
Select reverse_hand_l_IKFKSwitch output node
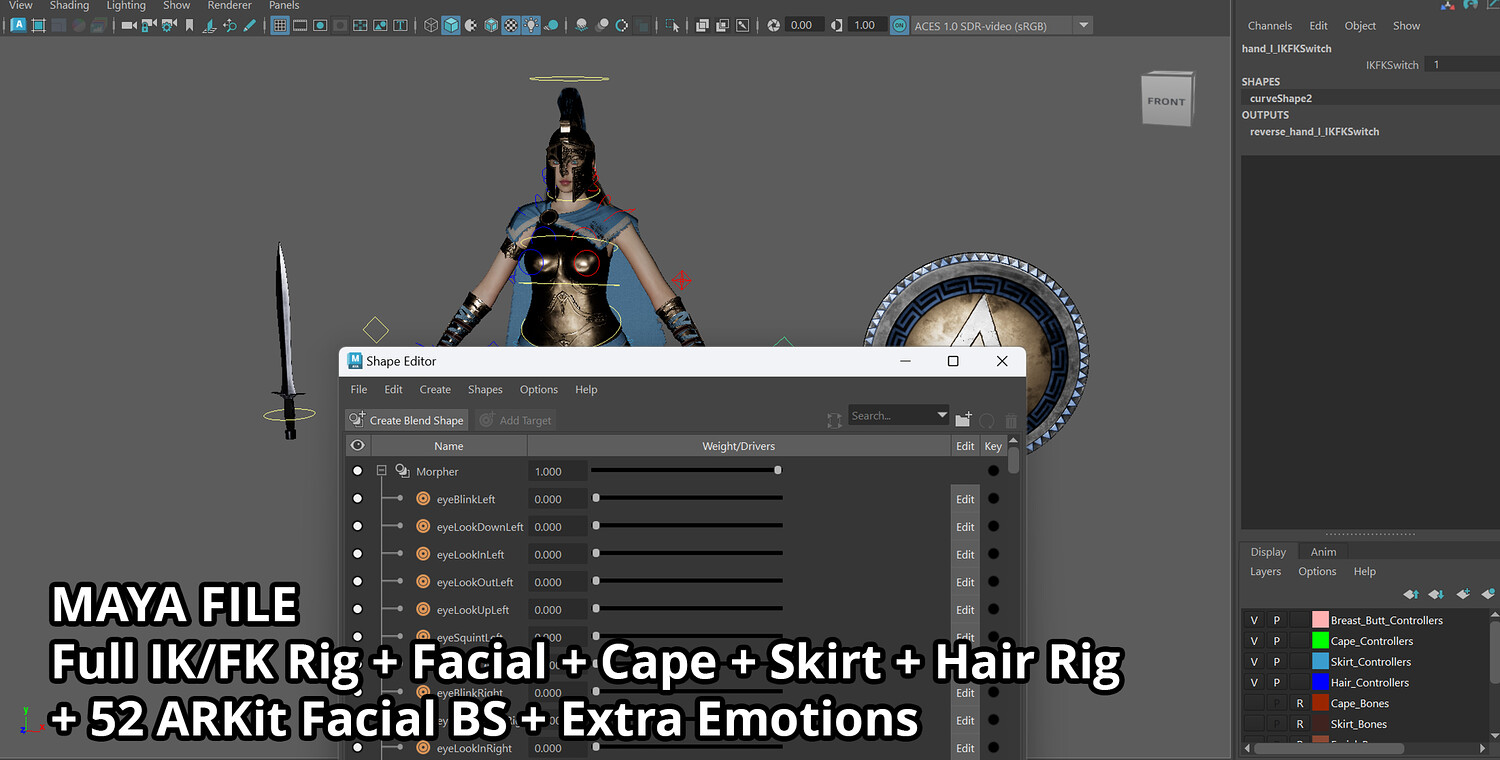click(x=1314, y=132)
